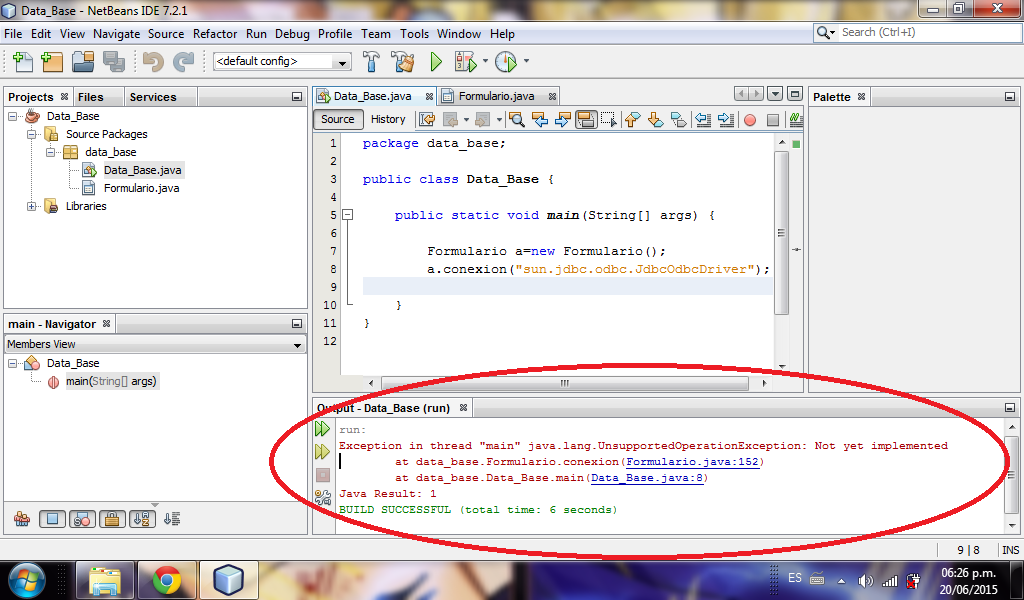Open the Profile Project dropdown arrow
Screen dimensions: 1024x600
click(x=526, y=61)
